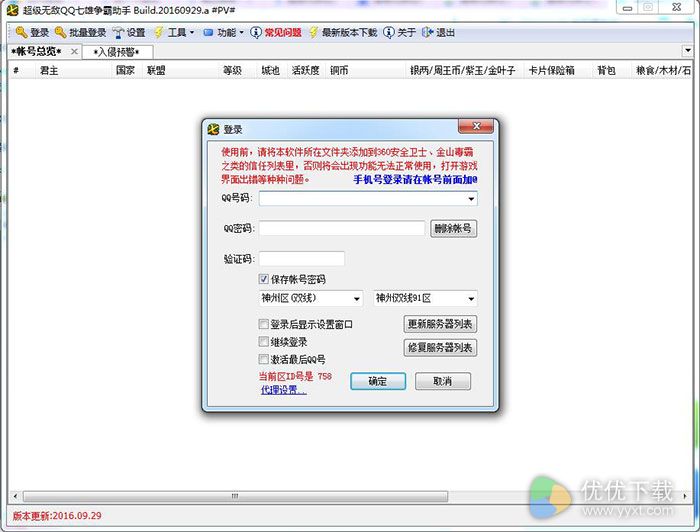
Task: Click the 取消 button
Action: (x=442, y=381)
